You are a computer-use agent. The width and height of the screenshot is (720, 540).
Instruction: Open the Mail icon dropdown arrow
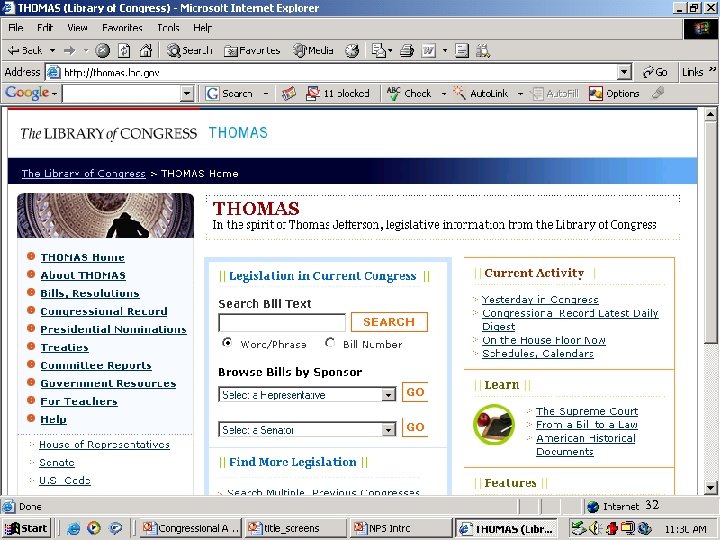click(x=390, y=51)
